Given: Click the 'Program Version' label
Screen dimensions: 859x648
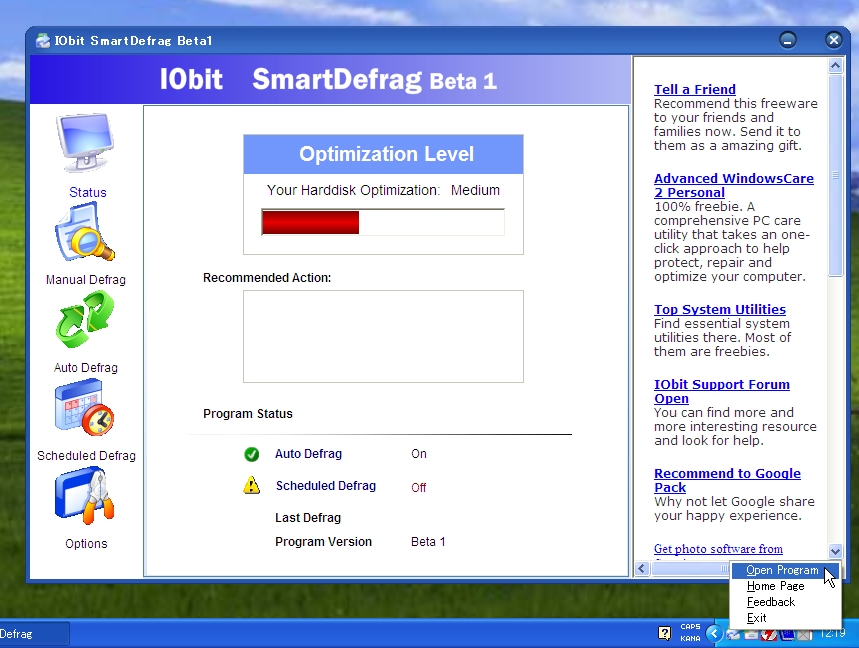Looking at the screenshot, I should point(323,542).
